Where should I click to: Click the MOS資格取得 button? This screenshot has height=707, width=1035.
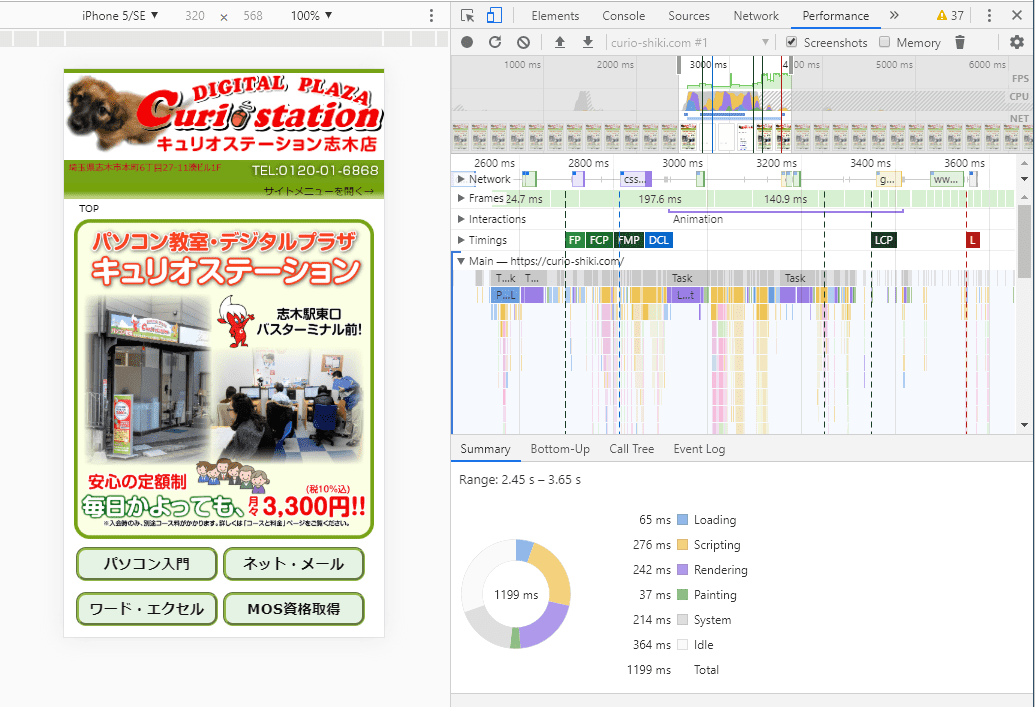(x=293, y=609)
